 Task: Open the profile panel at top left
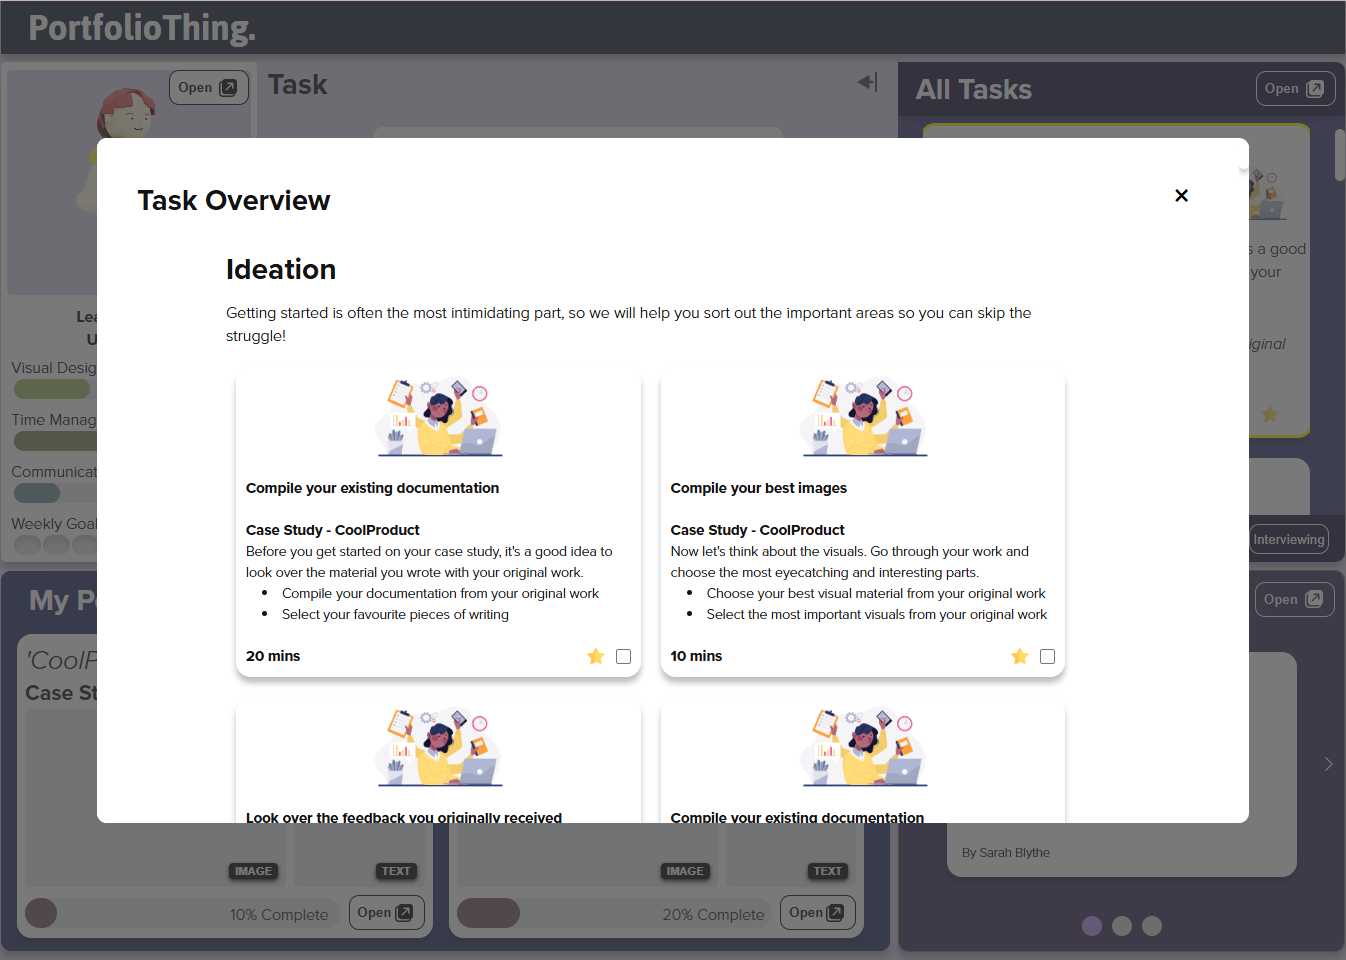pyautogui.click(x=208, y=88)
